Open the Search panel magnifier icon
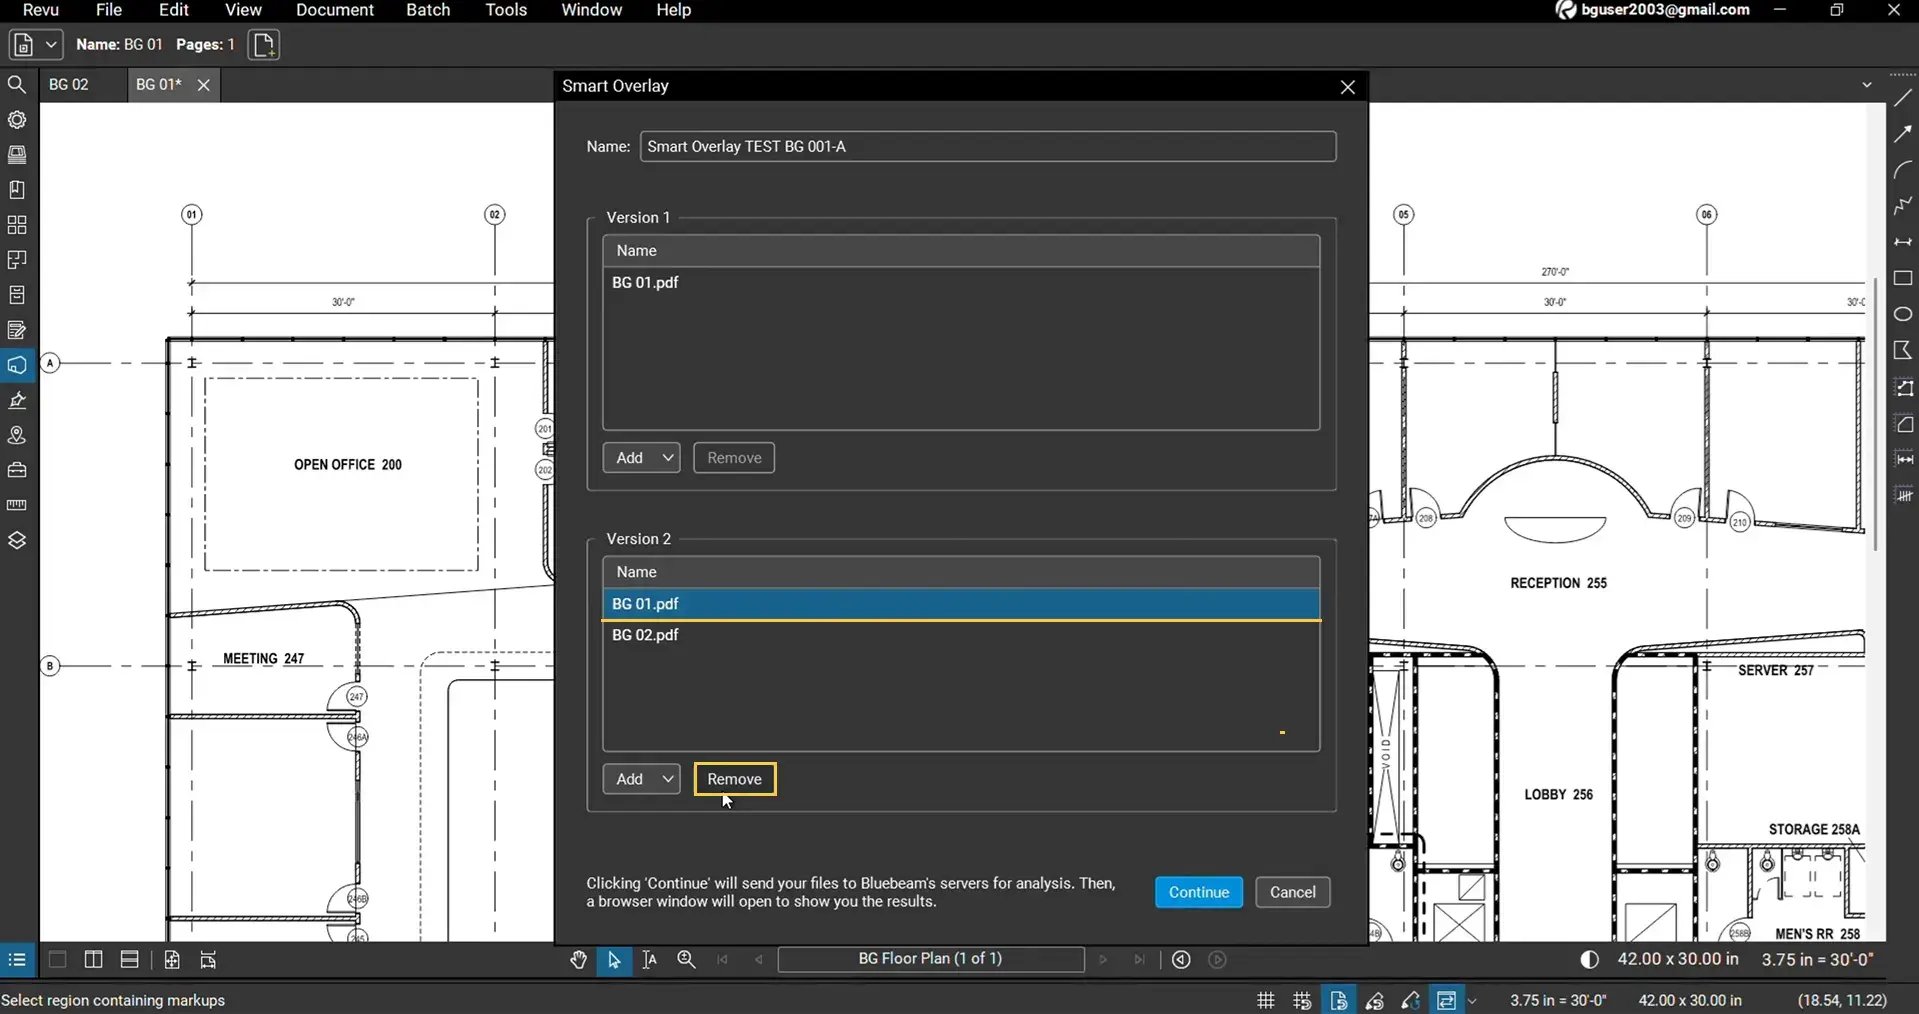 17,85
